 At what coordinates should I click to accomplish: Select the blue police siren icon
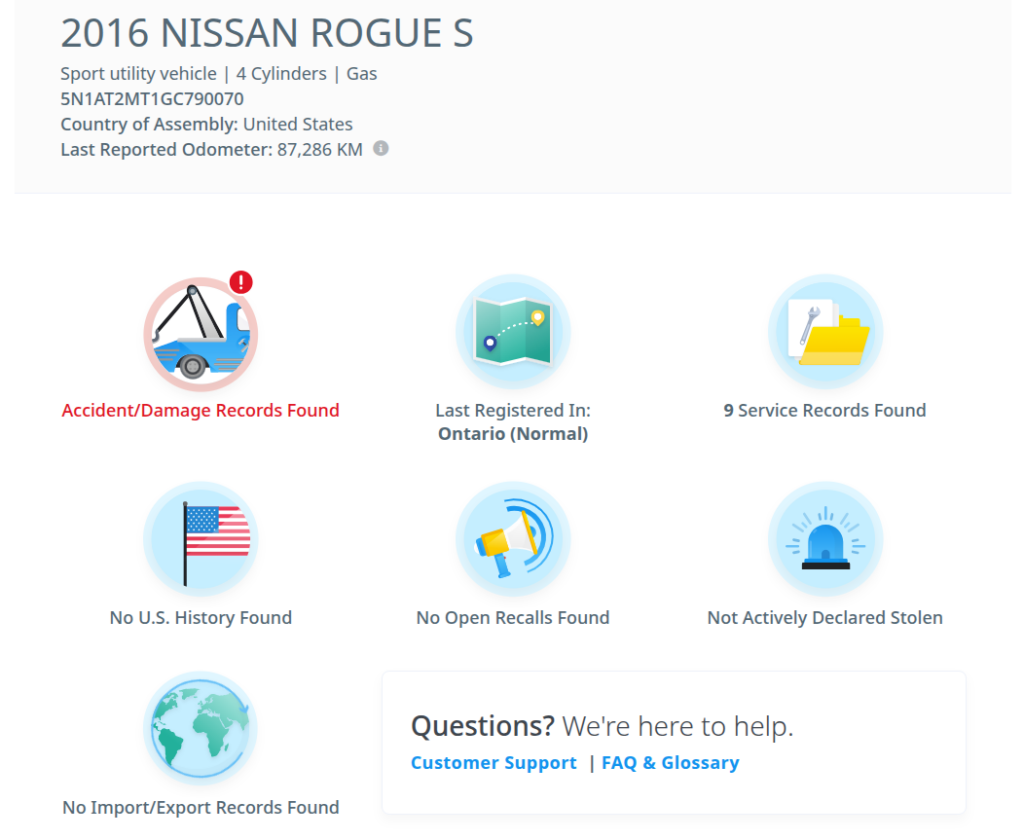pos(825,539)
